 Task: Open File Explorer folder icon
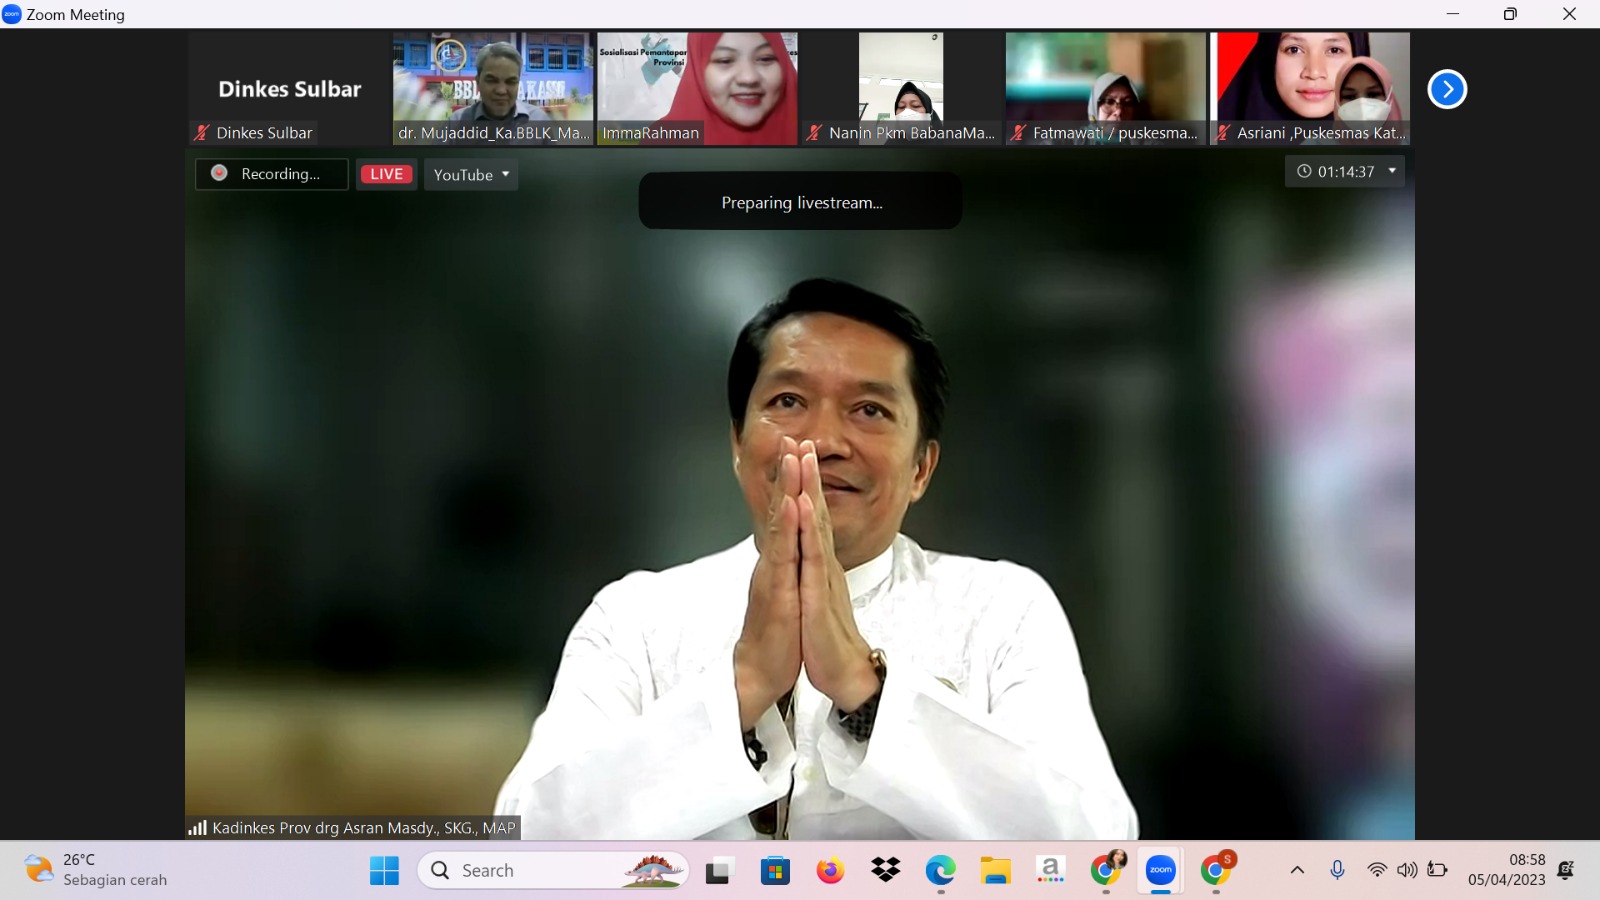(x=995, y=871)
